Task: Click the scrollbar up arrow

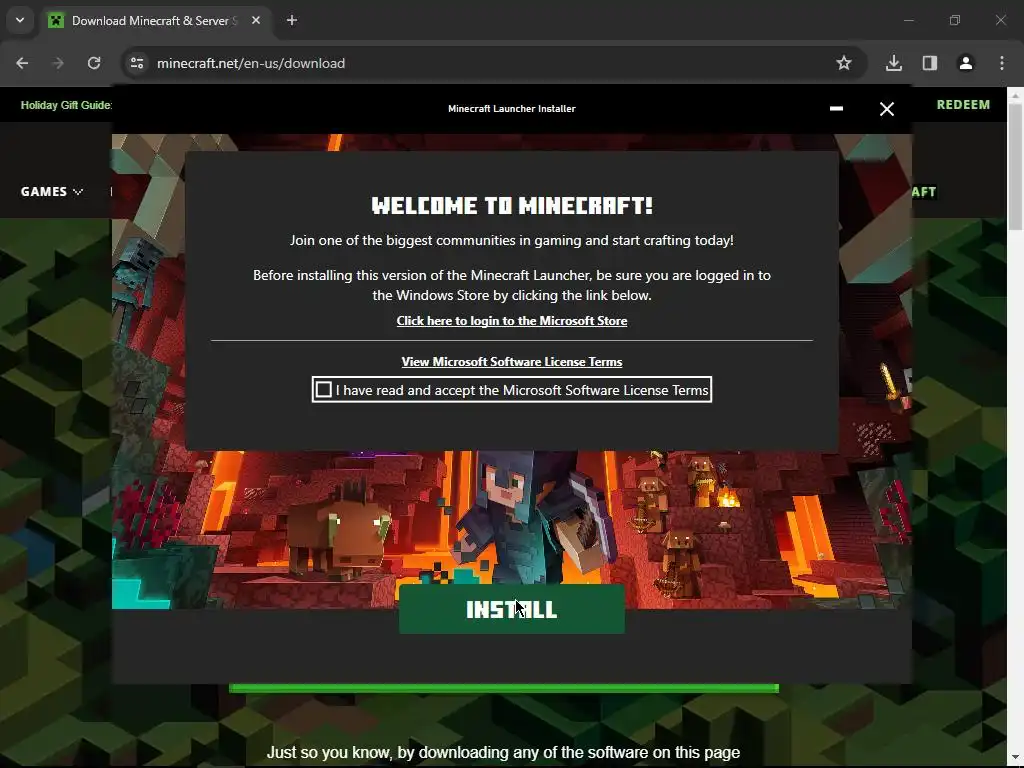Action: [1015, 95]
